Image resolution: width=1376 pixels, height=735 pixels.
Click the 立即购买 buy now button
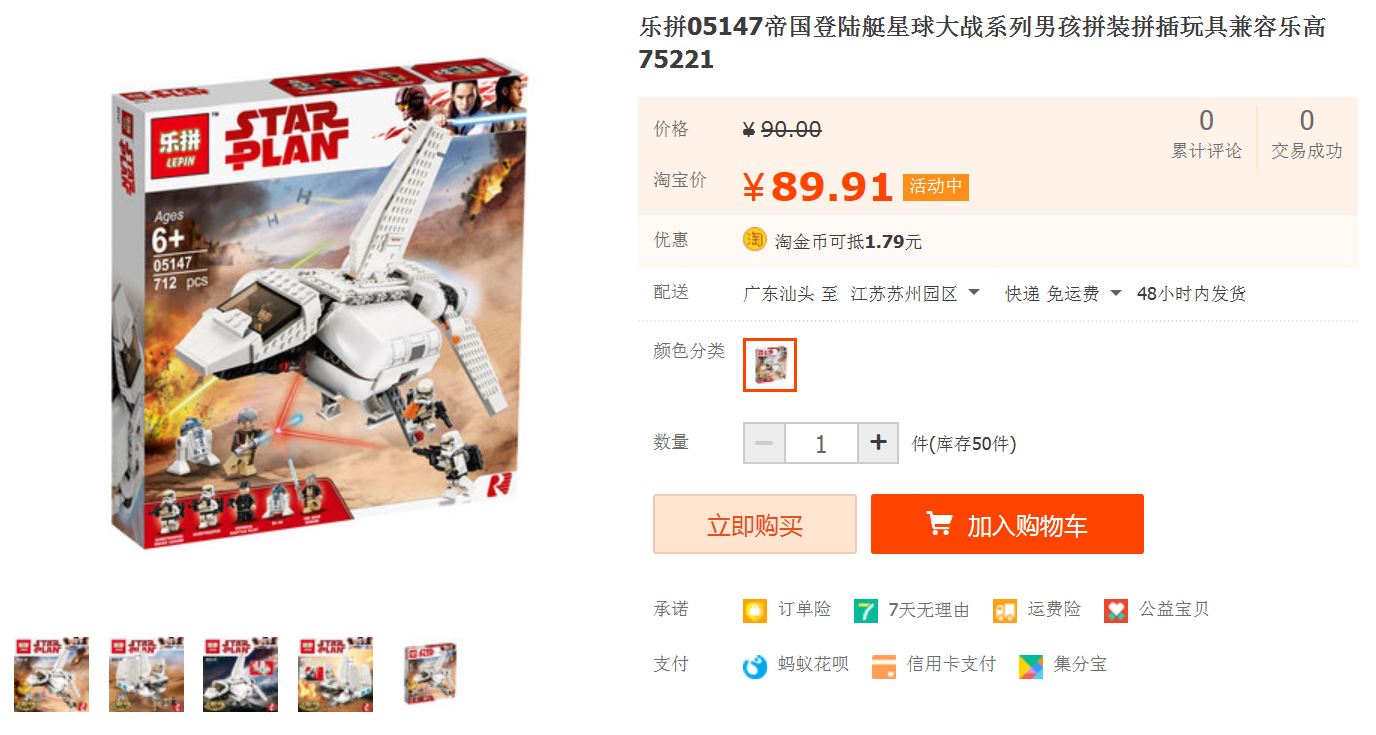coord(755,524)
